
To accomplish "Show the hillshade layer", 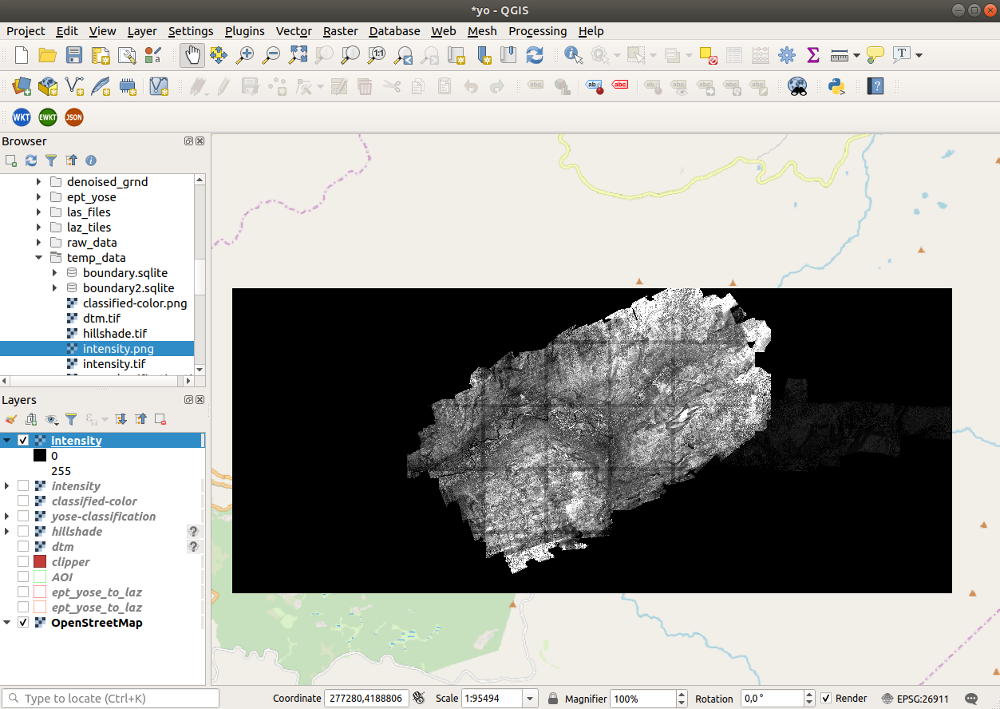I will click(22, 531).
